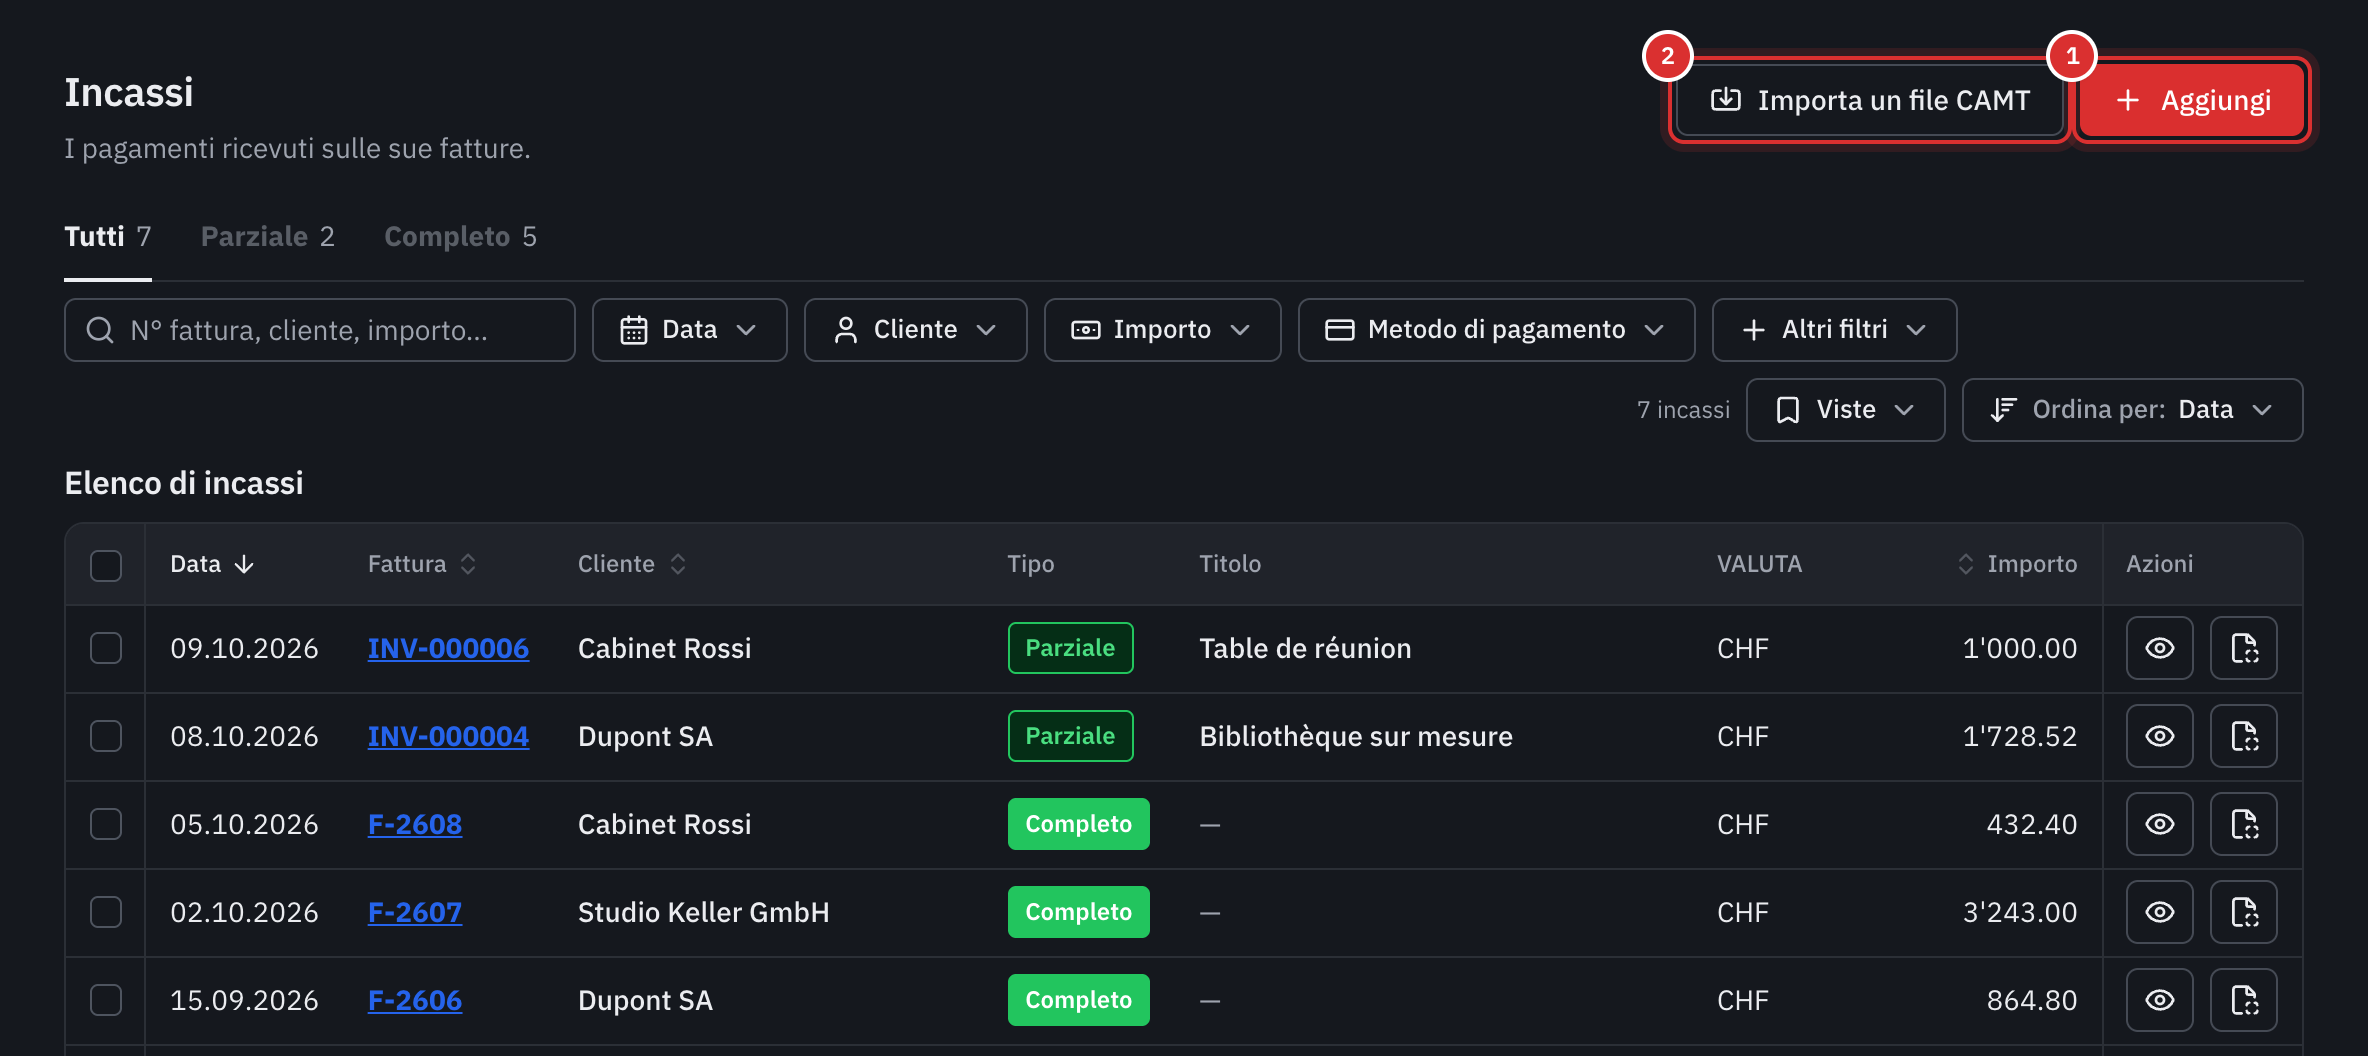Screen dimensions: 2368x1056
Task: View F-2606 payment via eye icon
Action: [2159, 1000]
